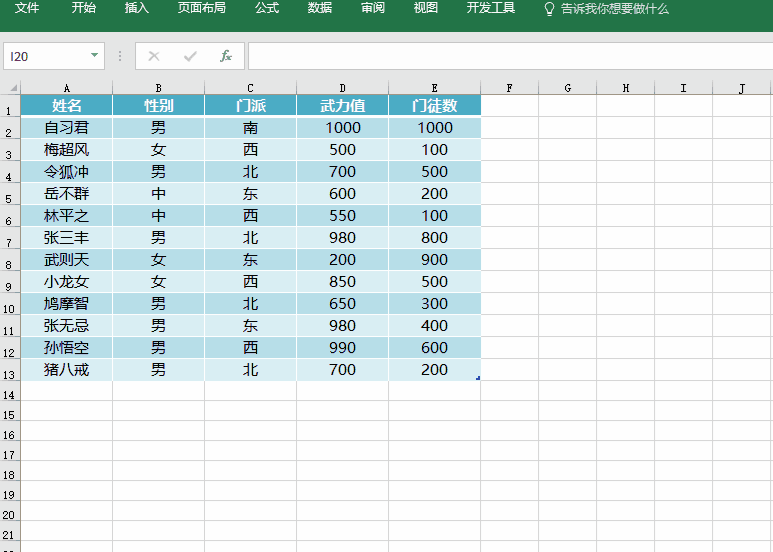Select the cell containing 武则天

pyautogui.click(x=67, y=260)
